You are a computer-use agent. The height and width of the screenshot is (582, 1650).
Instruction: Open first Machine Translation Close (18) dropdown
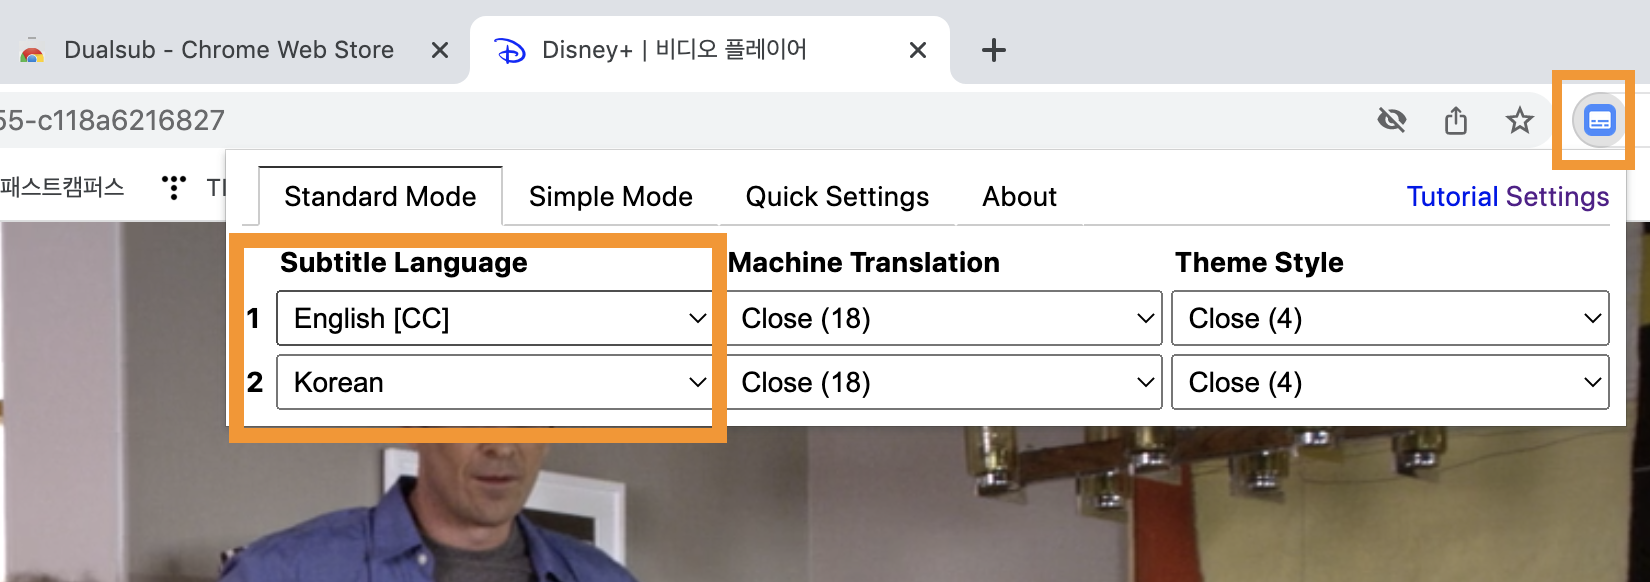click(943, 318)
